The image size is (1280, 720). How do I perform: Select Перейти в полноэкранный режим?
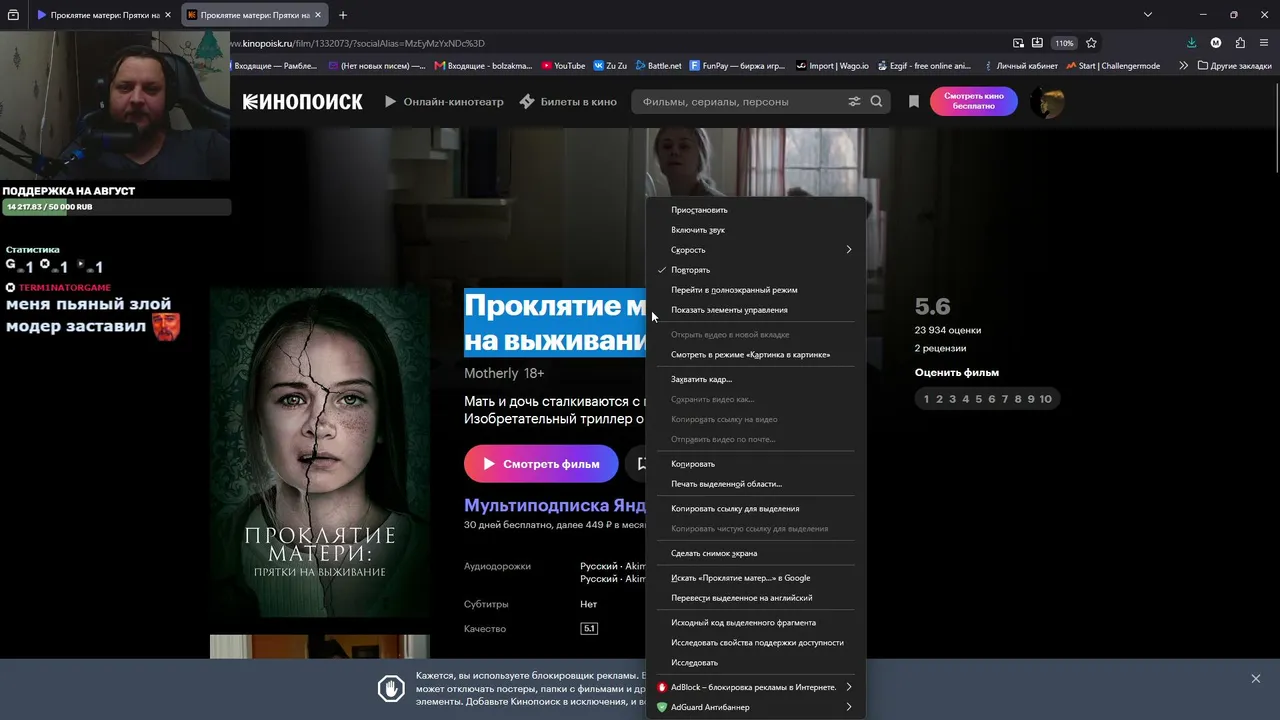[x=755, y=290]
